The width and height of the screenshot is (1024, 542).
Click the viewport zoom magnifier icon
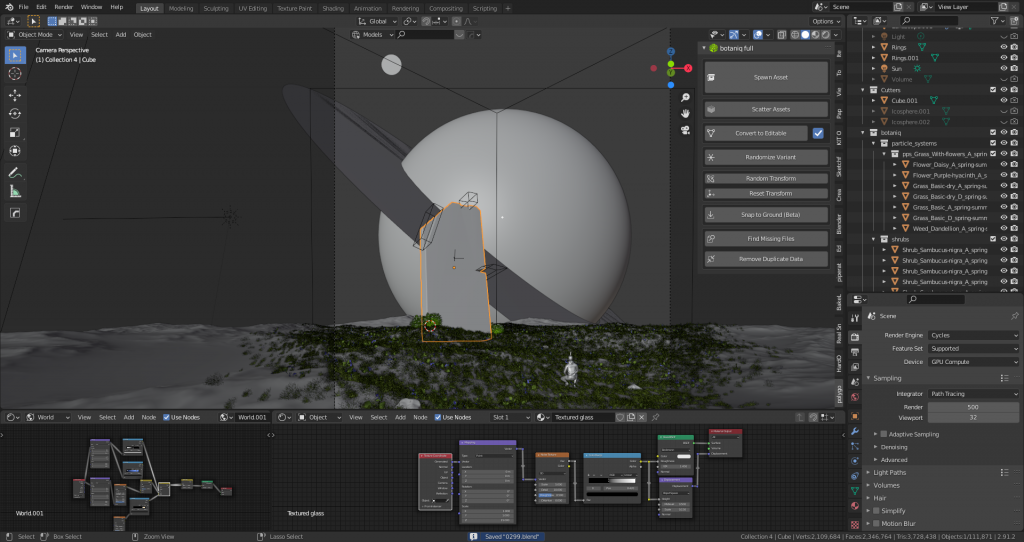(685, 97)
